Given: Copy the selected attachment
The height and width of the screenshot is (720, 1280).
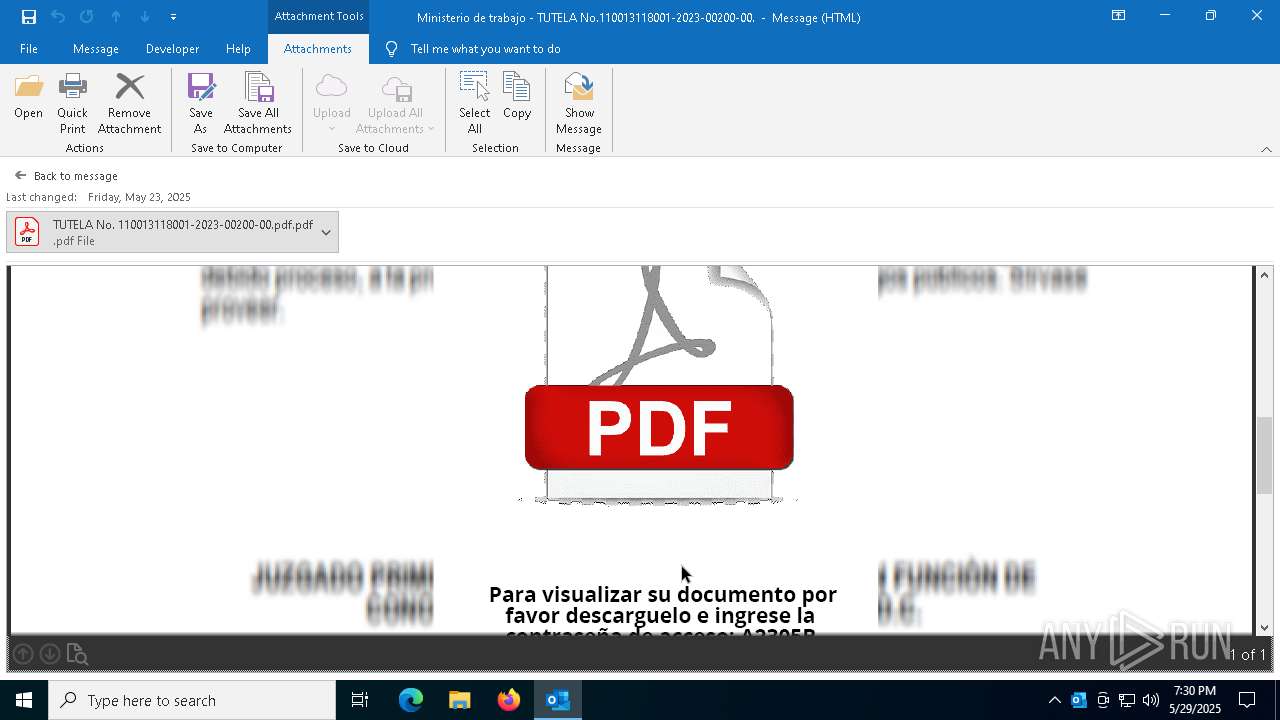Looking at the screenshot, I should pos(517,96).
